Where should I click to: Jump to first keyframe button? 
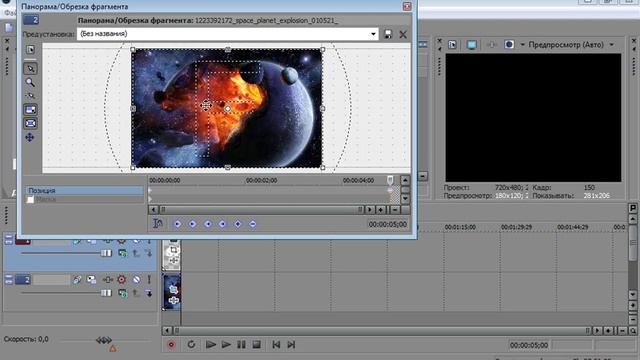[178, 224]
